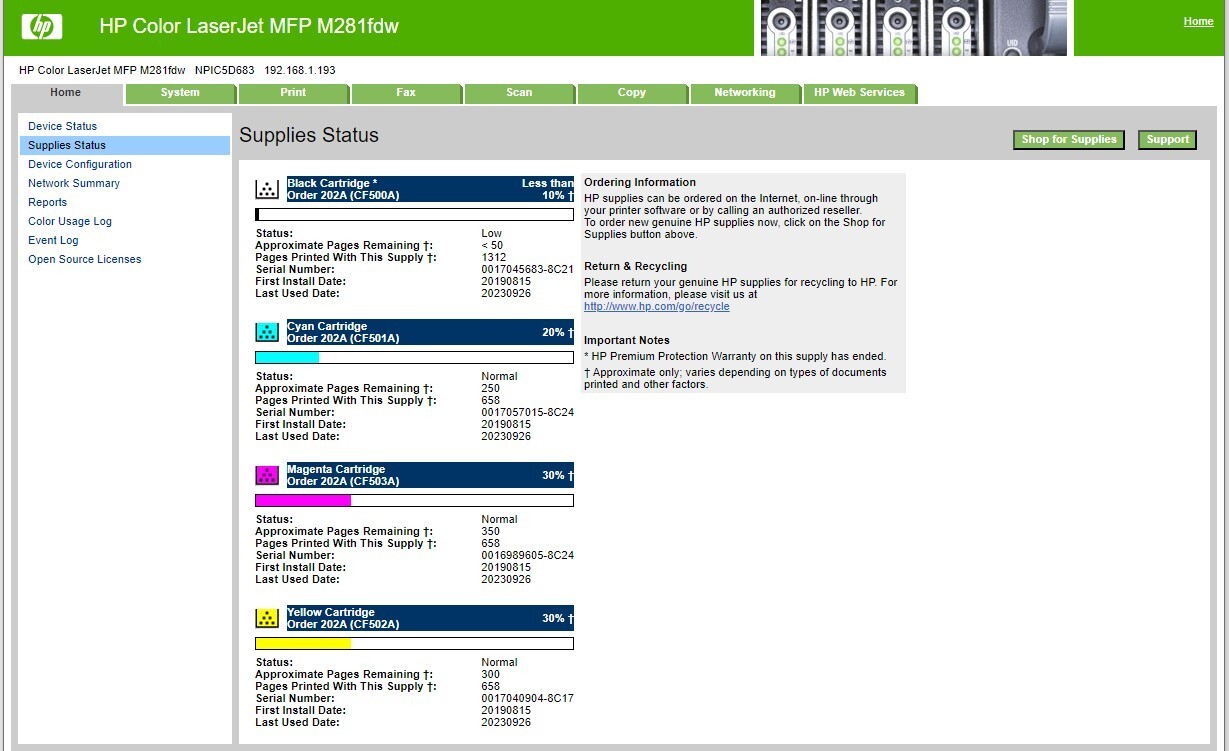This screenshot has height=751, width=1229.
Task: Click the Supplies Status page heading
Action: (309, 136)
